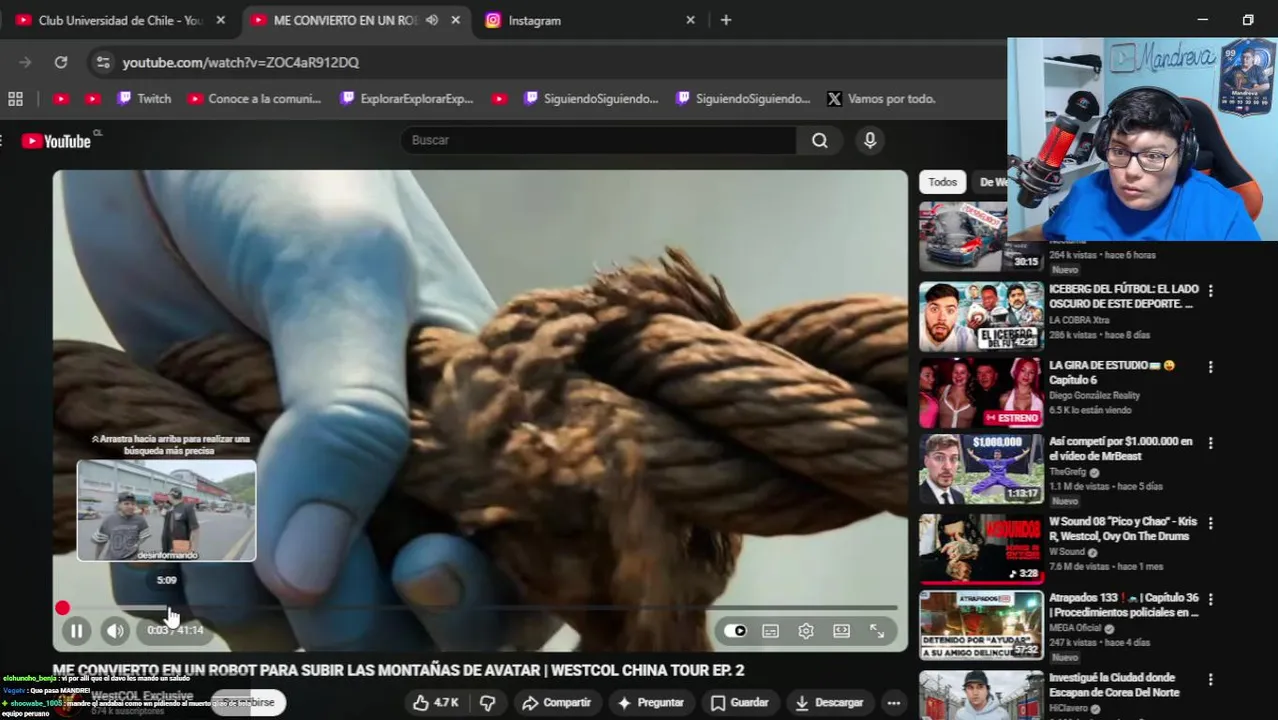
Task: Click the forward navigation arrow
Action: pos(25,62)
